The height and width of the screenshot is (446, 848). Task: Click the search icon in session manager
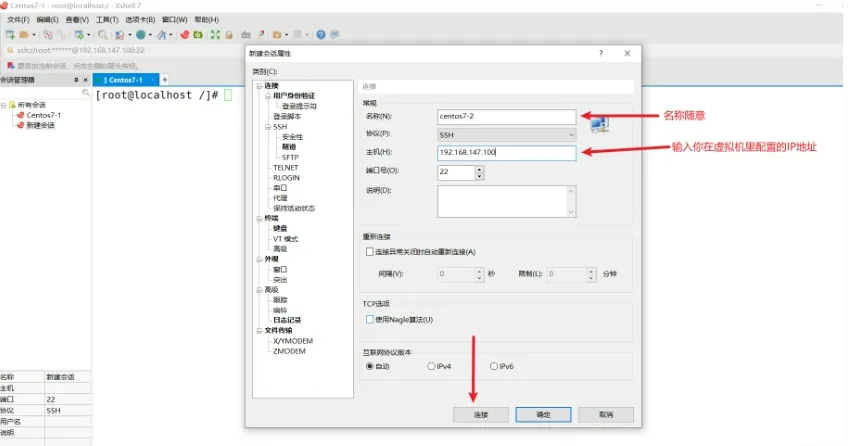[85, 93]
